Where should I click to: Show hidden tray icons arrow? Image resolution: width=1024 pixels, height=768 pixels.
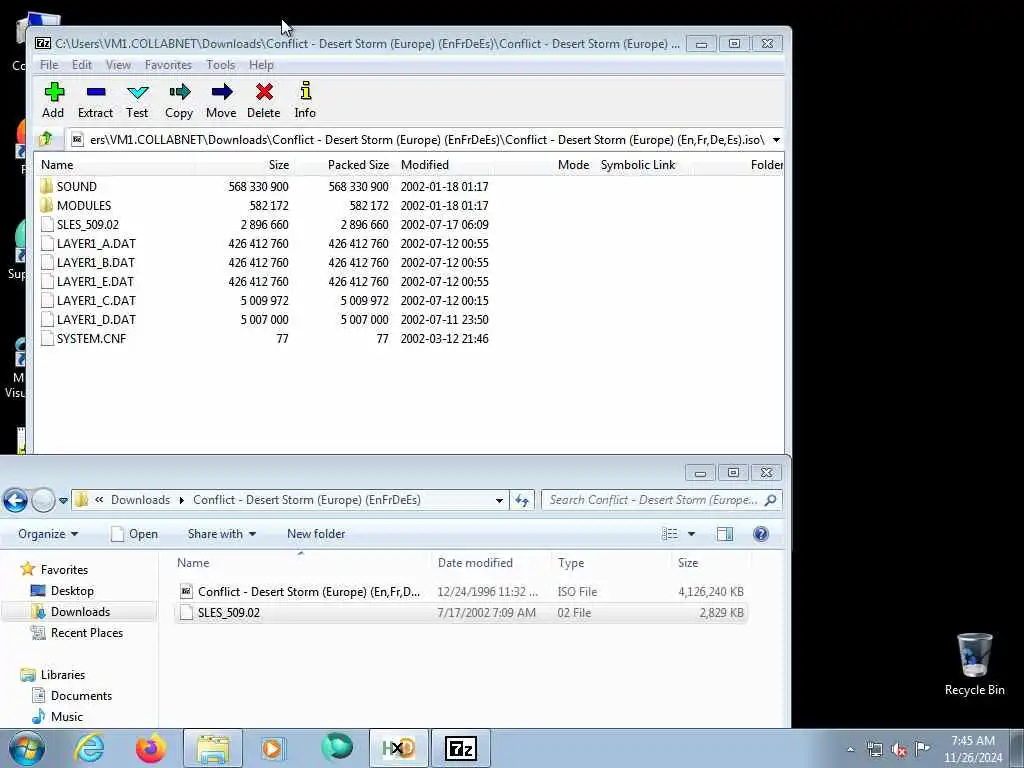coord(850,749)
